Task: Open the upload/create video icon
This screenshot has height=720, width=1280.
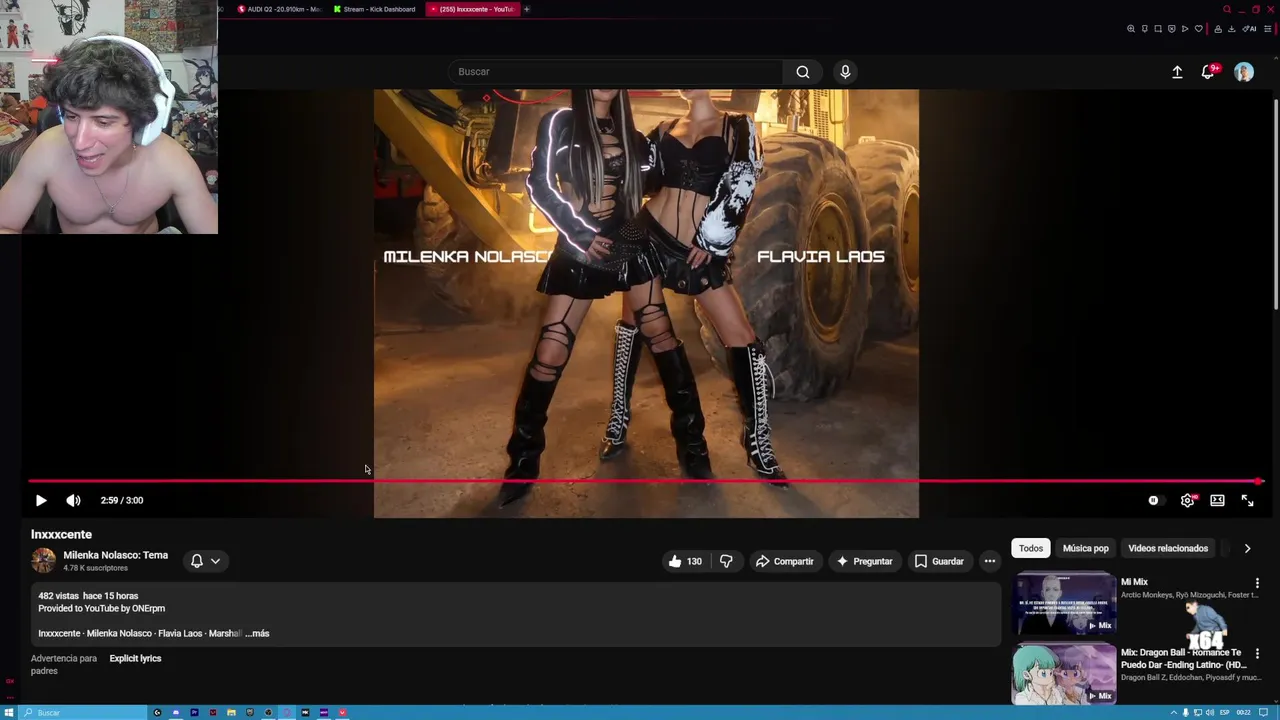Action: [1177, 72]
